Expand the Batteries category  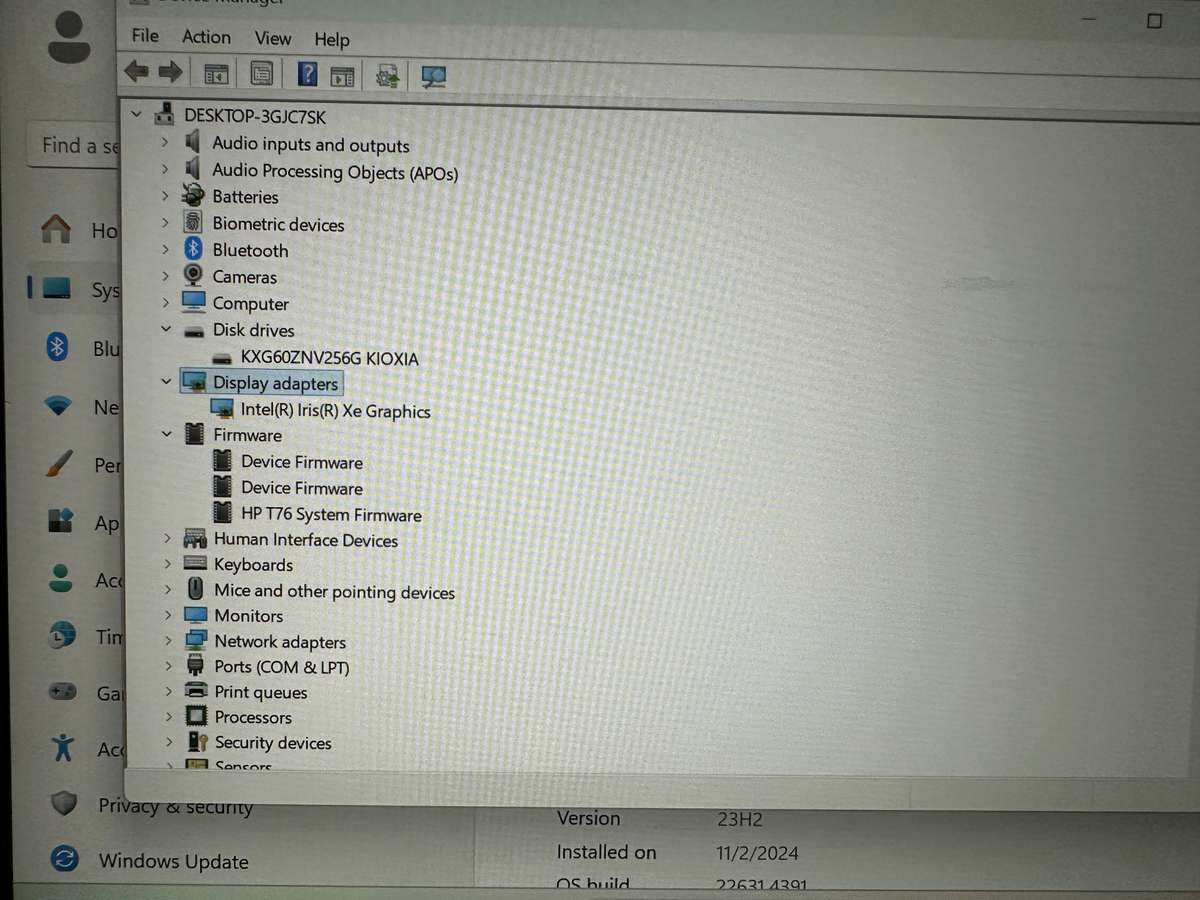click(166, 196)
